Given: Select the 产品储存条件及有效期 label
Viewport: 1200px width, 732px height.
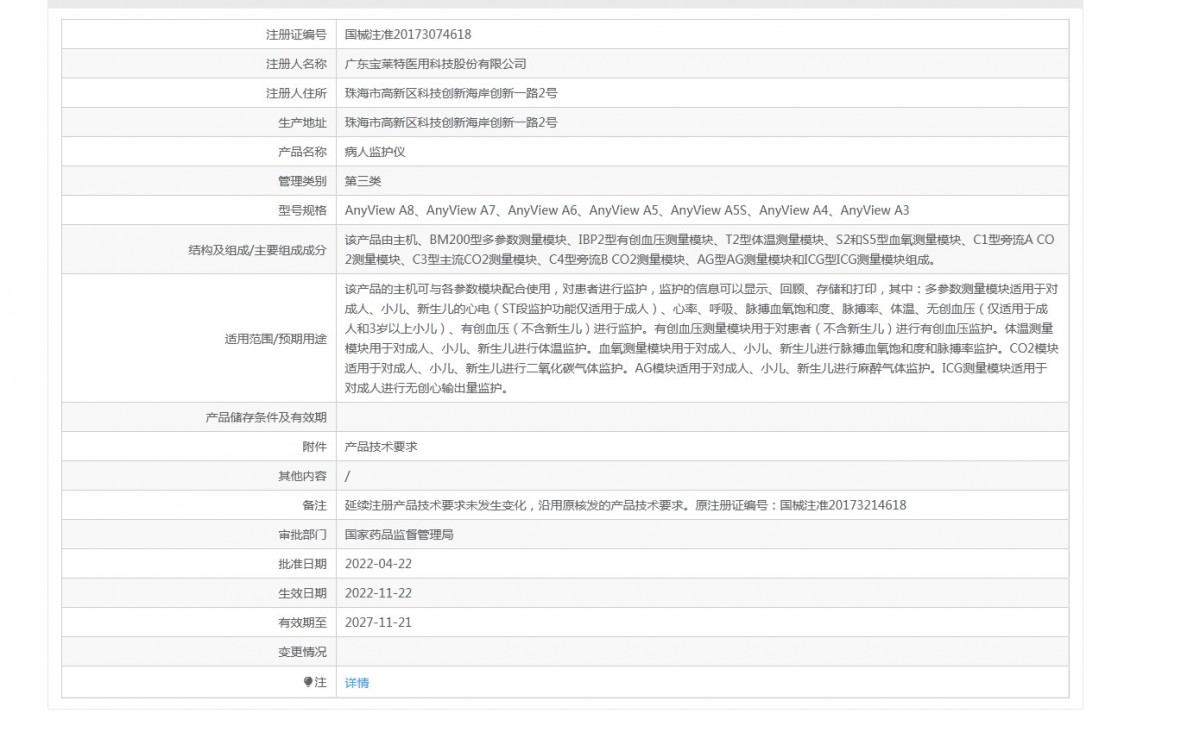Looking at the screenshot, I should click(x=266, y=417).
